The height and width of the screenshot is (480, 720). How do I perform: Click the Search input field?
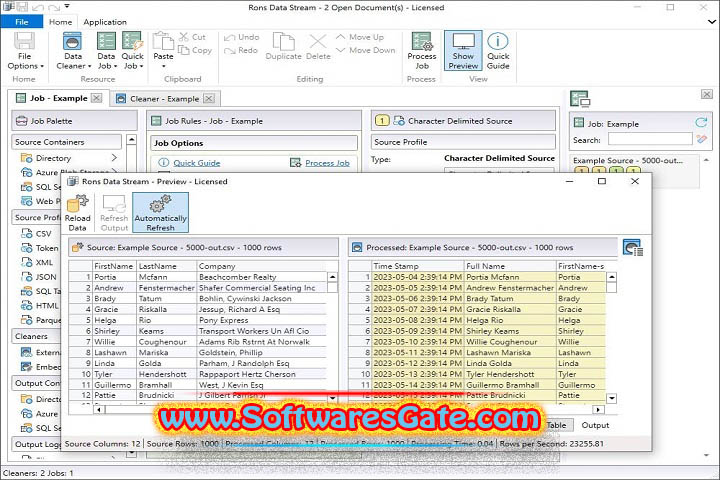coord(650,139)
